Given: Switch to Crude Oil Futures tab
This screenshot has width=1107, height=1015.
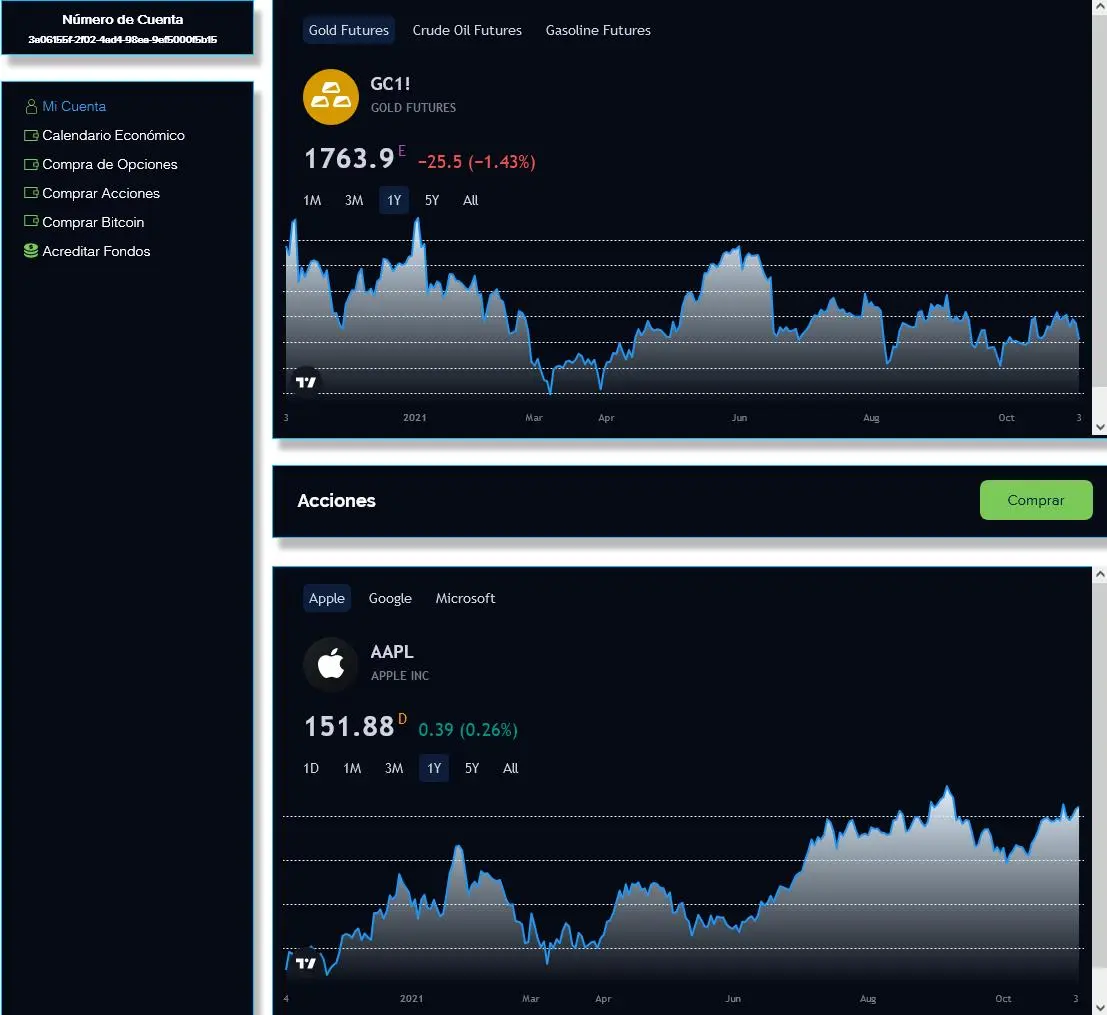Looking at the screenshot, I should pos(467,30).
